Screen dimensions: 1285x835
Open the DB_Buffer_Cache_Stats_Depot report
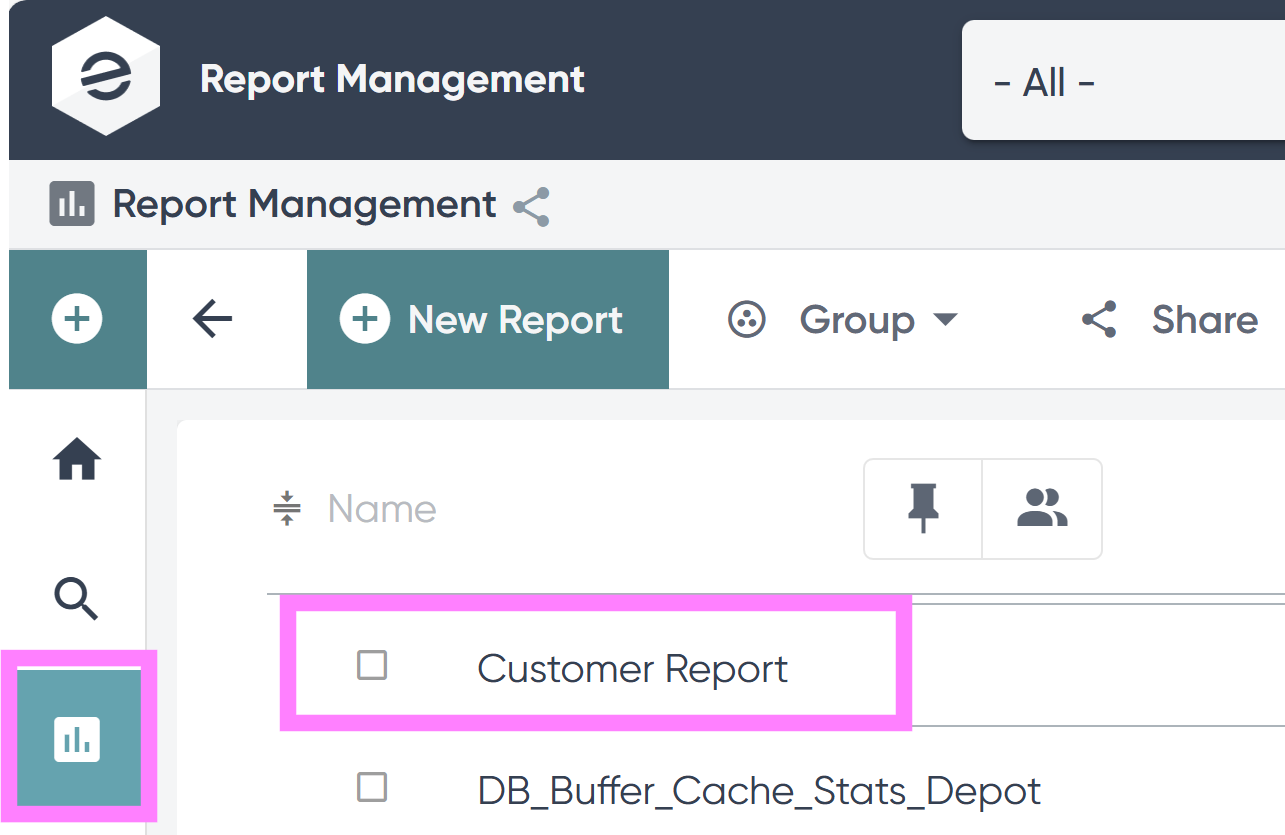pyautogui.click(x=759, y=791)
